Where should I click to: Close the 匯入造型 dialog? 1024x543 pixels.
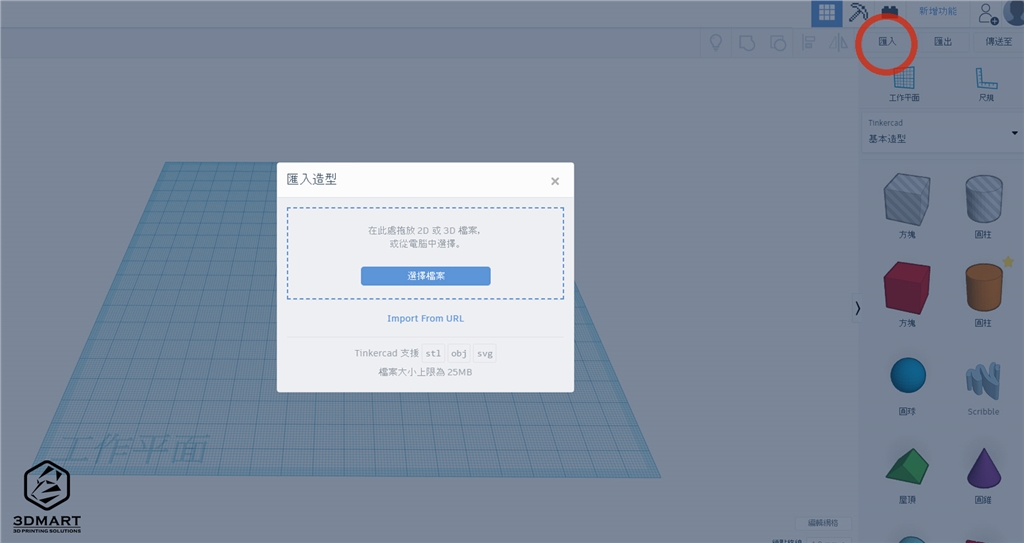click(555, 181)
